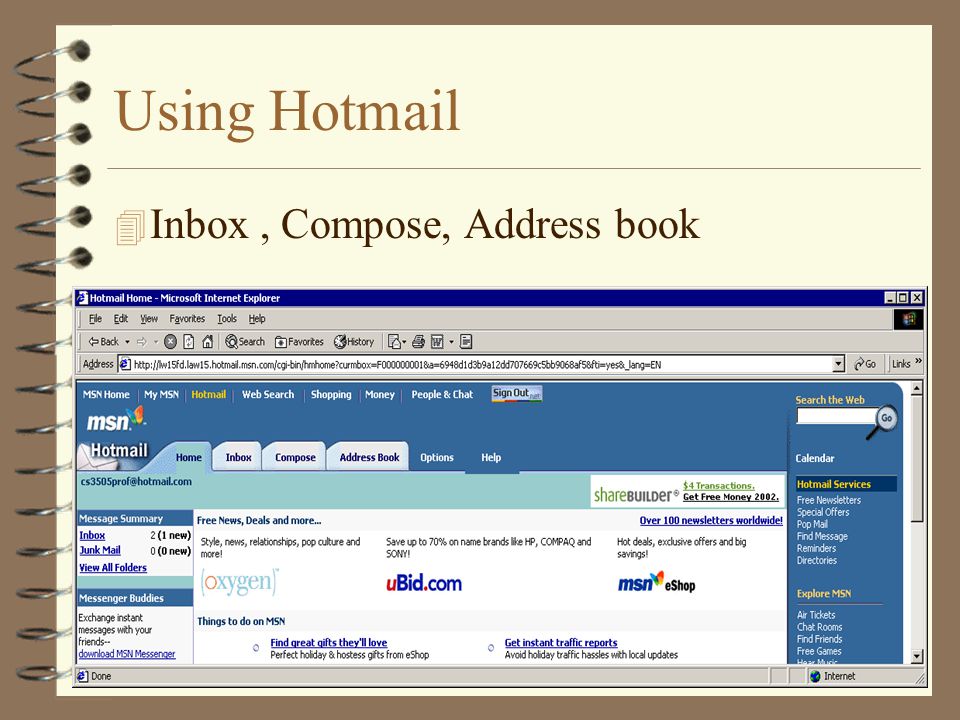Click Find great gifts they'll love link

pos(329,642)
